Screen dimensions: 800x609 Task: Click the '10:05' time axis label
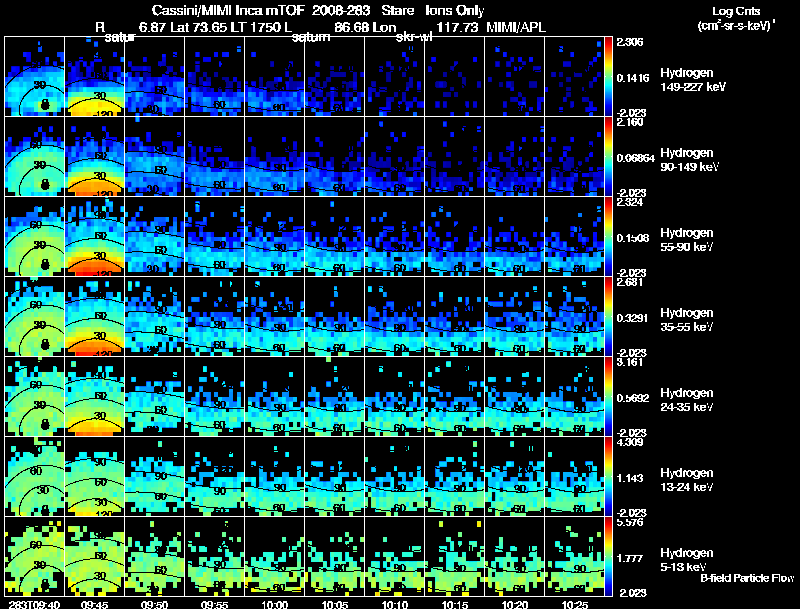335,604
